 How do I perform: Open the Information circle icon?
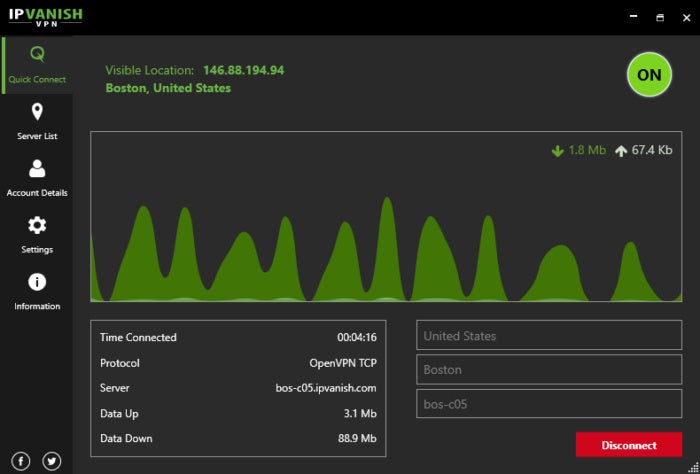point(37,282)
